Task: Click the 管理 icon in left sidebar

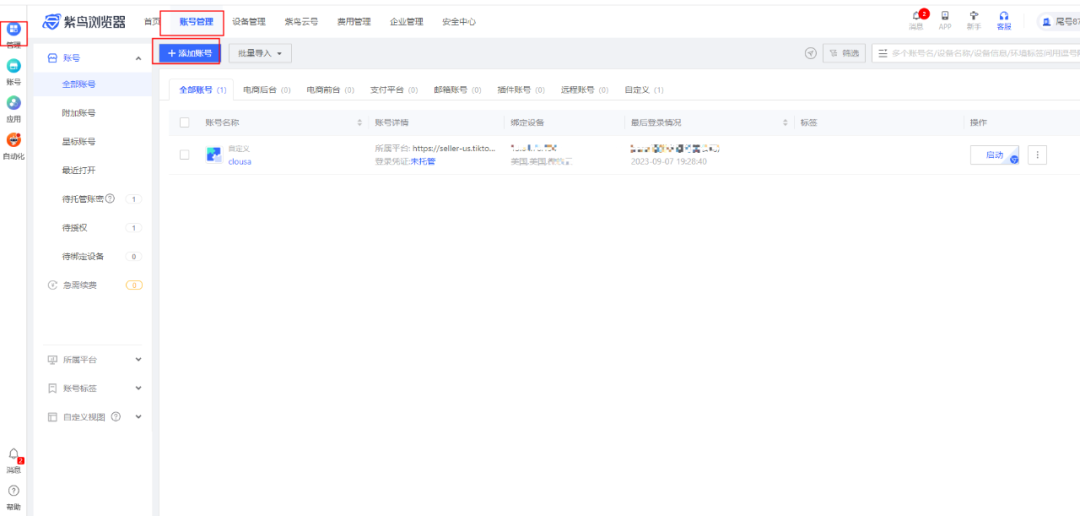Action: pyautogui.click(x=14, y=30)
